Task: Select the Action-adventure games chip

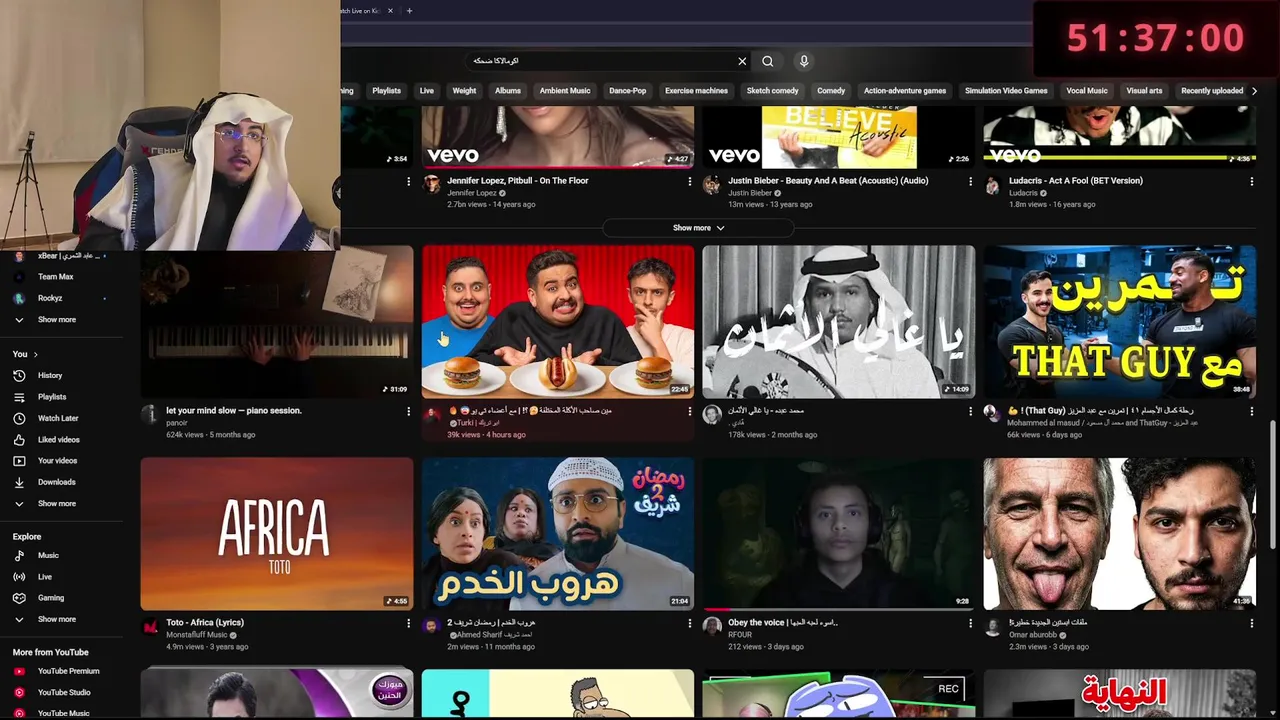Action: (905, 91)
